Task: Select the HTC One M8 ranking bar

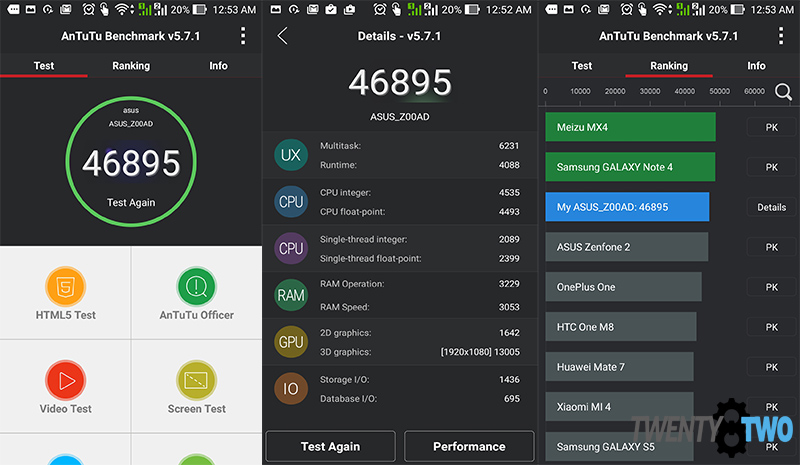Action: [621, 327]
